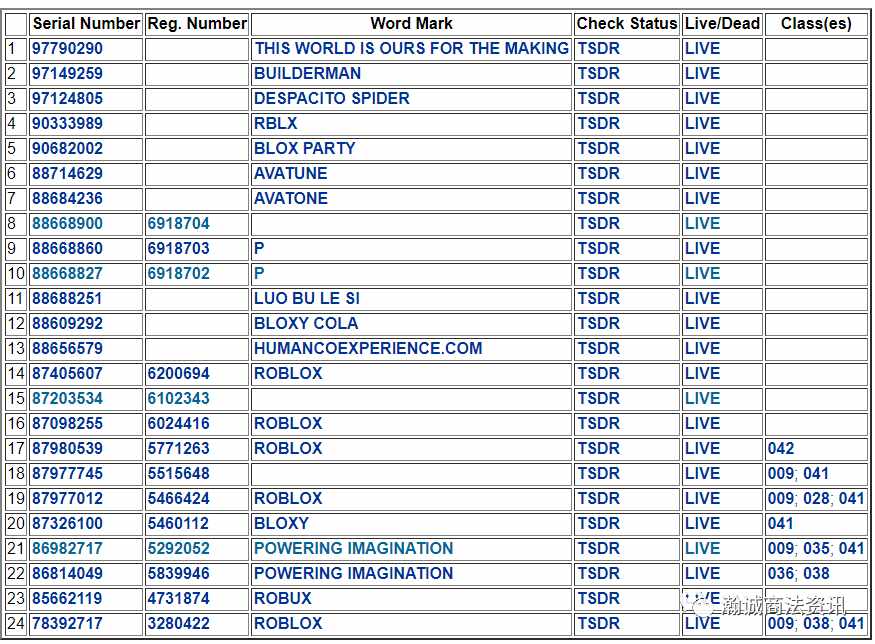Click BLOX PARTY word mark
The image size is (875, 644).
(x=305, y=148)
